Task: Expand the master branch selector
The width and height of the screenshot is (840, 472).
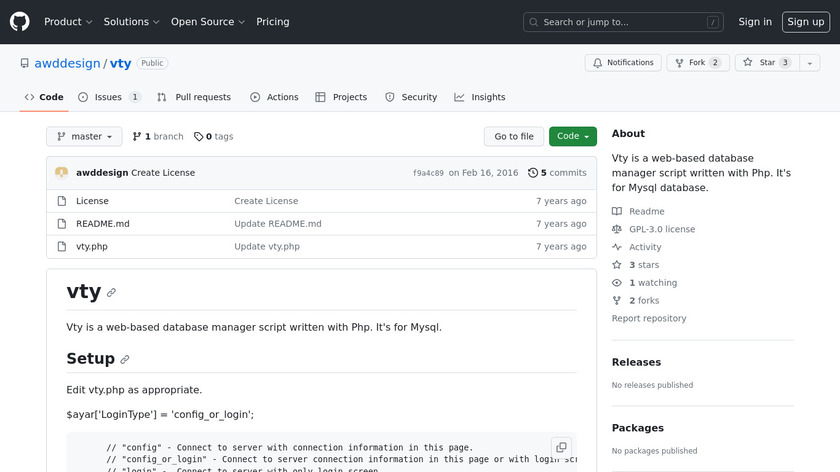Action: [84, 136]
